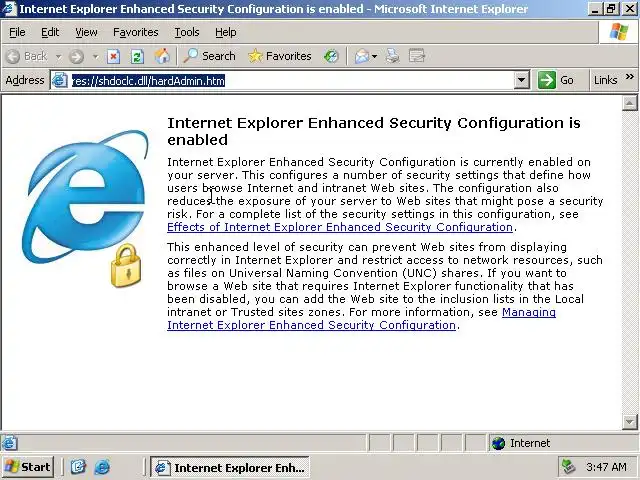Click the network system tray icon
Viewport: 640px width, 480px height.
click(569, 467)
